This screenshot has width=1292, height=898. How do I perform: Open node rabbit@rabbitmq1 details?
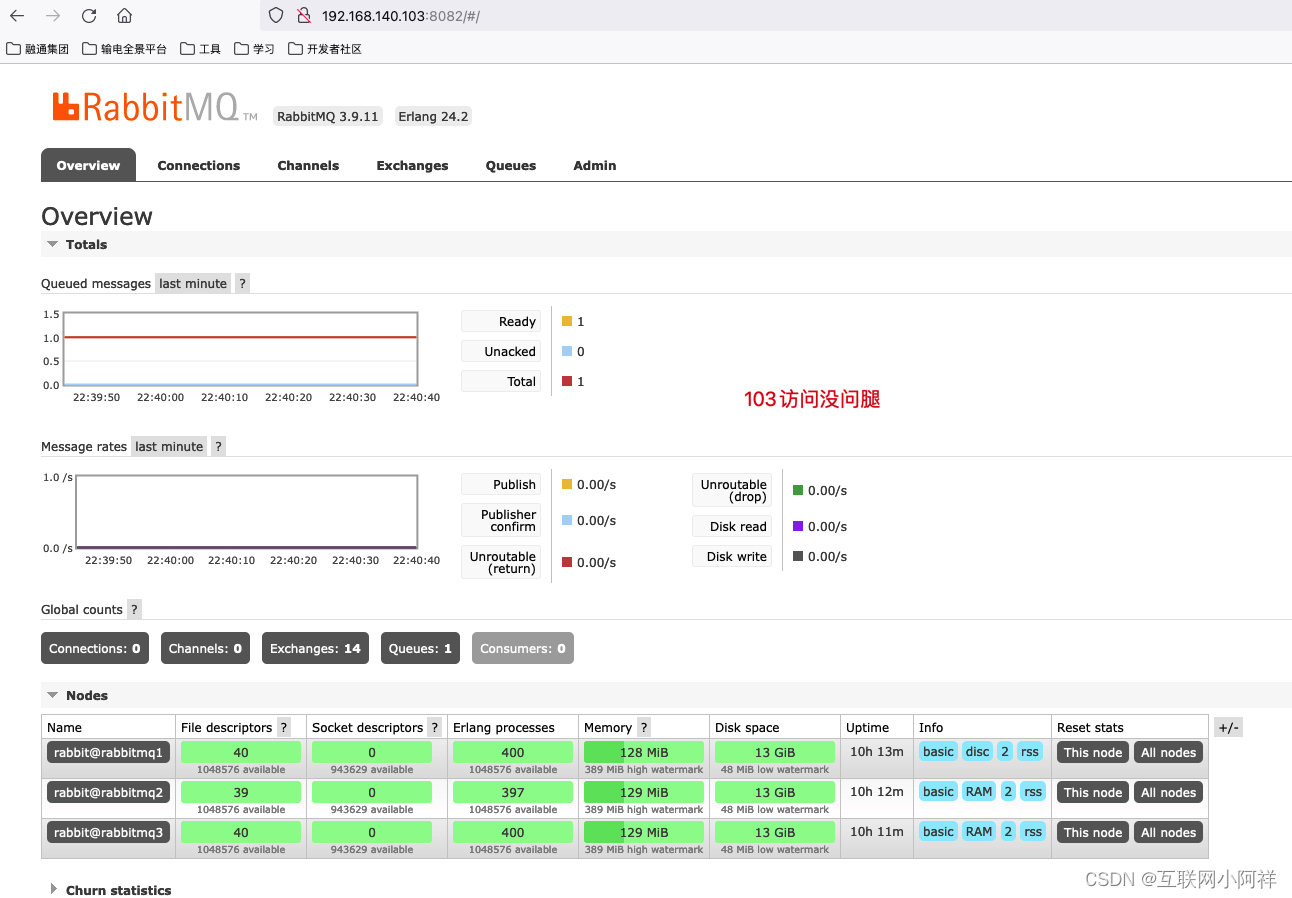(x=109, y=753)
